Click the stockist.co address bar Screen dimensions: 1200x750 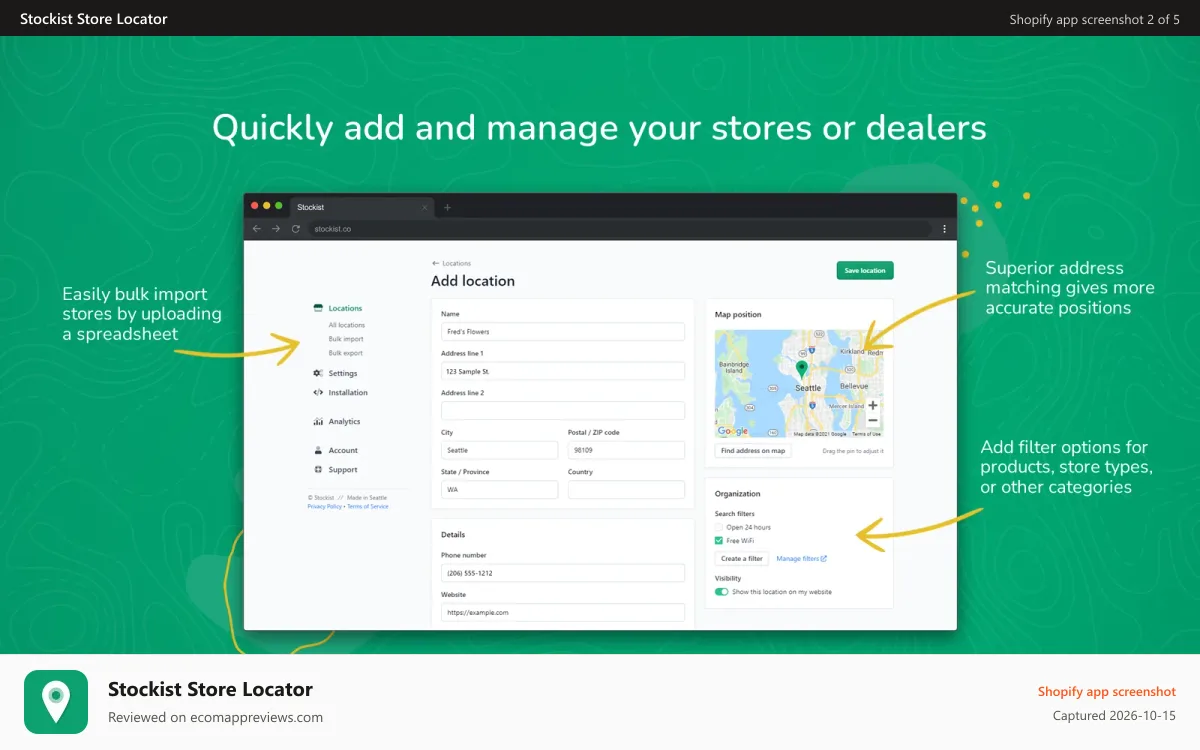(x=620, y=229)
